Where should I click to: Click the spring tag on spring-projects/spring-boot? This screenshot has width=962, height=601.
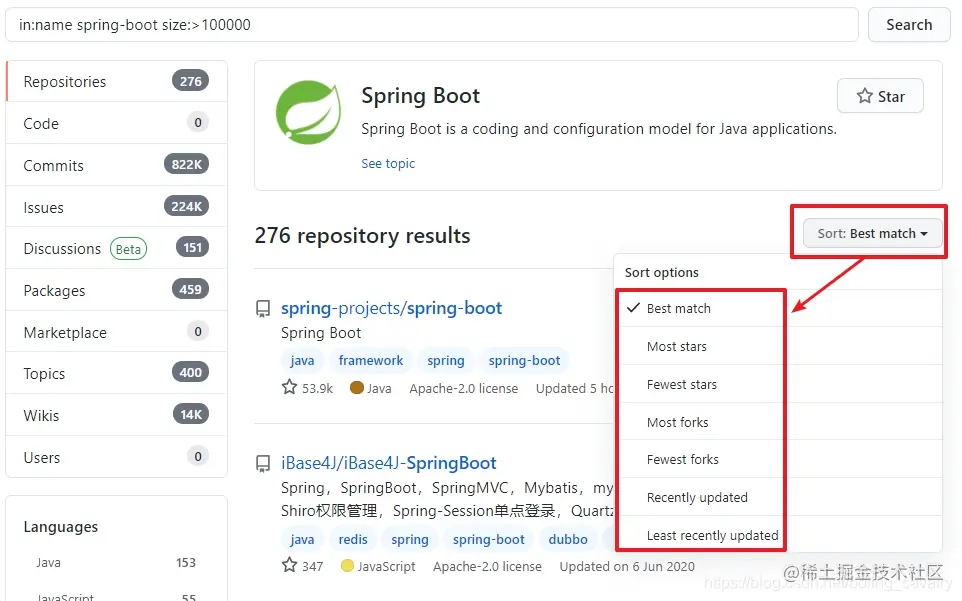[445, 361]
